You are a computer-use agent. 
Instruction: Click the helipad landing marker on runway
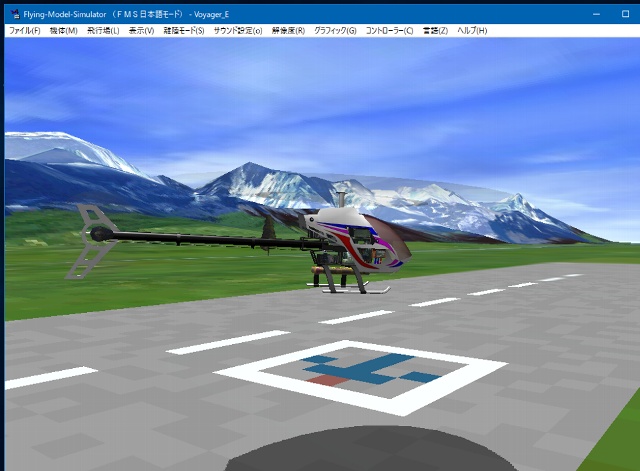pos(361,377)
